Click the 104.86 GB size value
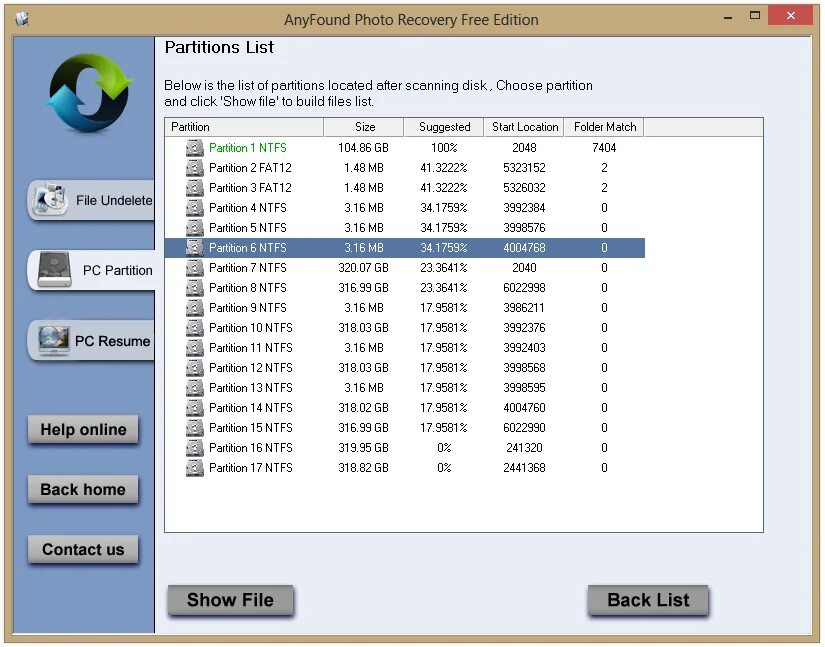The width and height of the screenshot is (825, 647). click(x=364, y=148)
